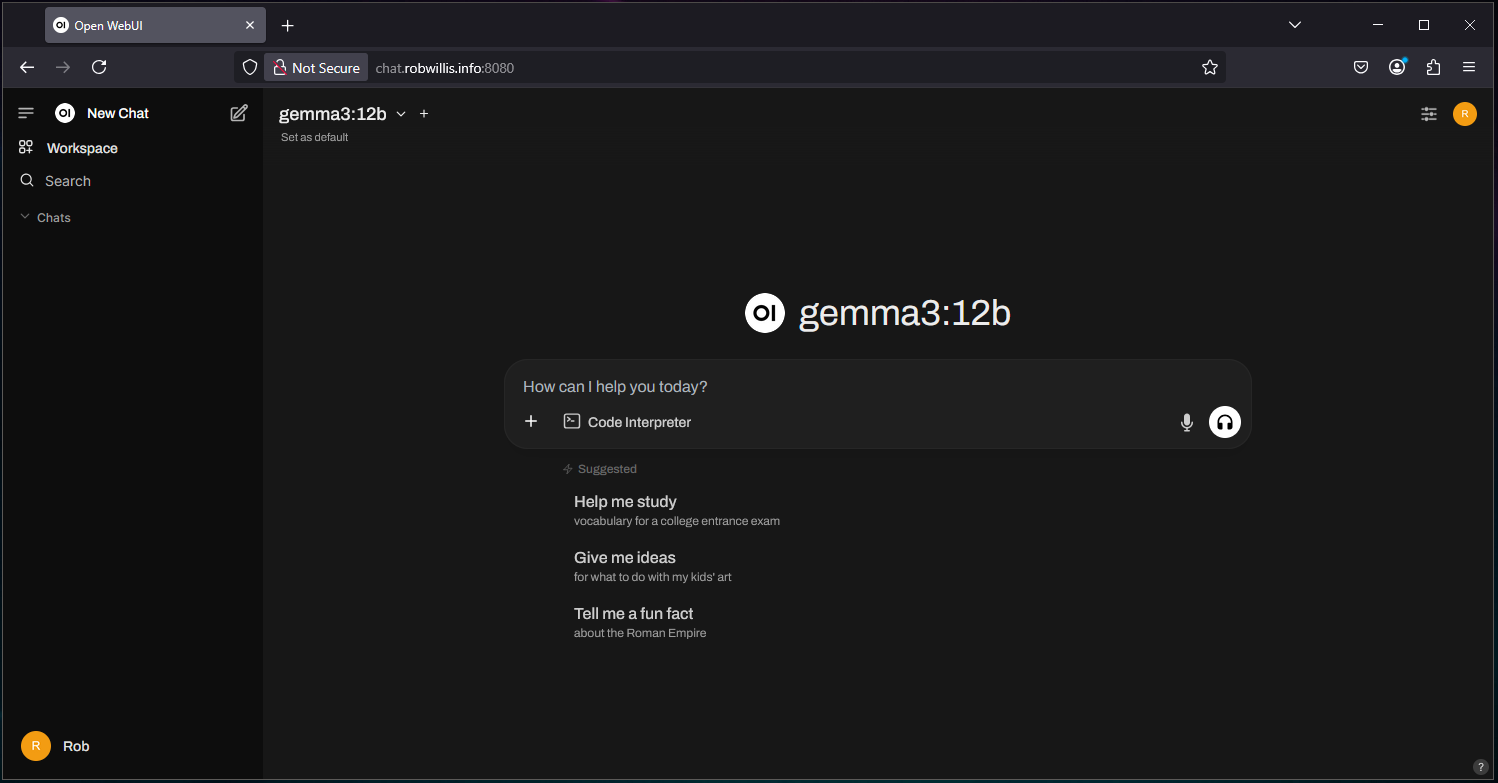
Task: Add another model with the plus icon
Action: coord(424,114)
